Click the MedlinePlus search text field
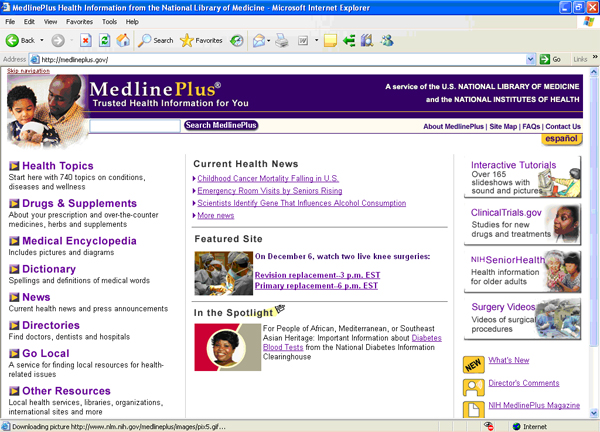 point(135,126)
